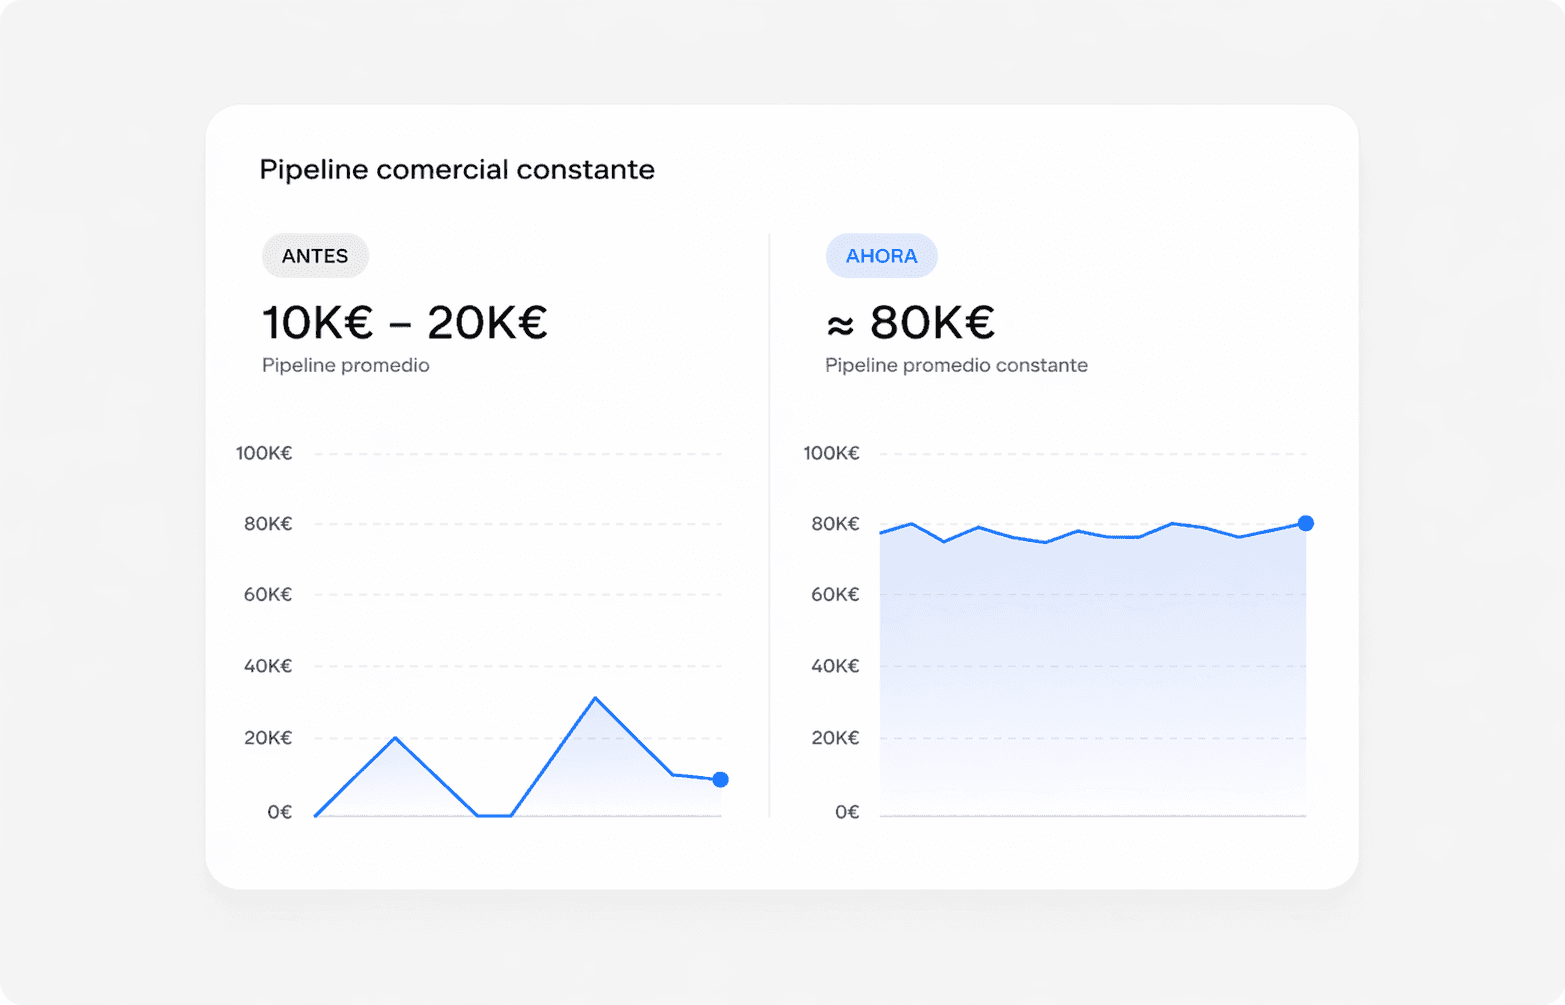The image size is (1565, 1005).
Task: Click the blue endpoint dot on right chart
Action: pyautogui.click(x=1306, y=522)
